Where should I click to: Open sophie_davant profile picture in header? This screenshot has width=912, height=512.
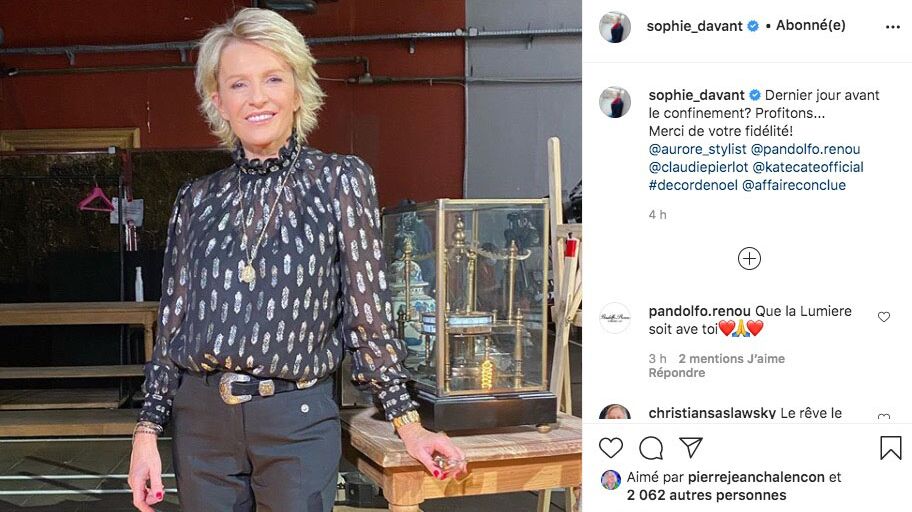click(615, 27)
